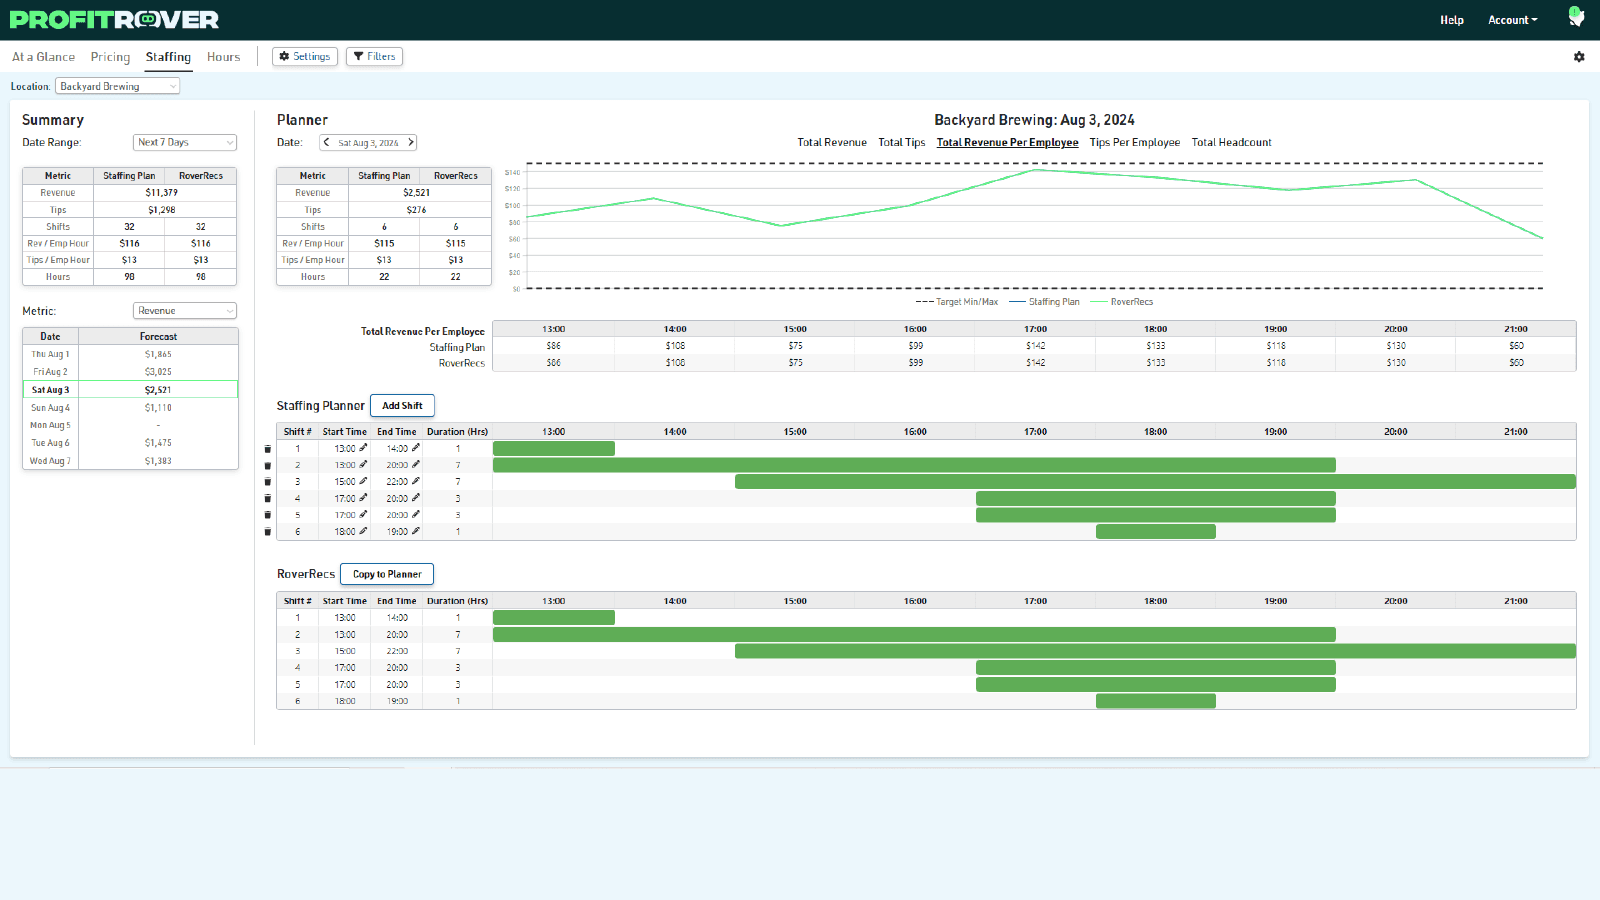The height and width of the screenshot is (900, 1600).
Task: Switch the chart to Total Tips
Action: 901,143
